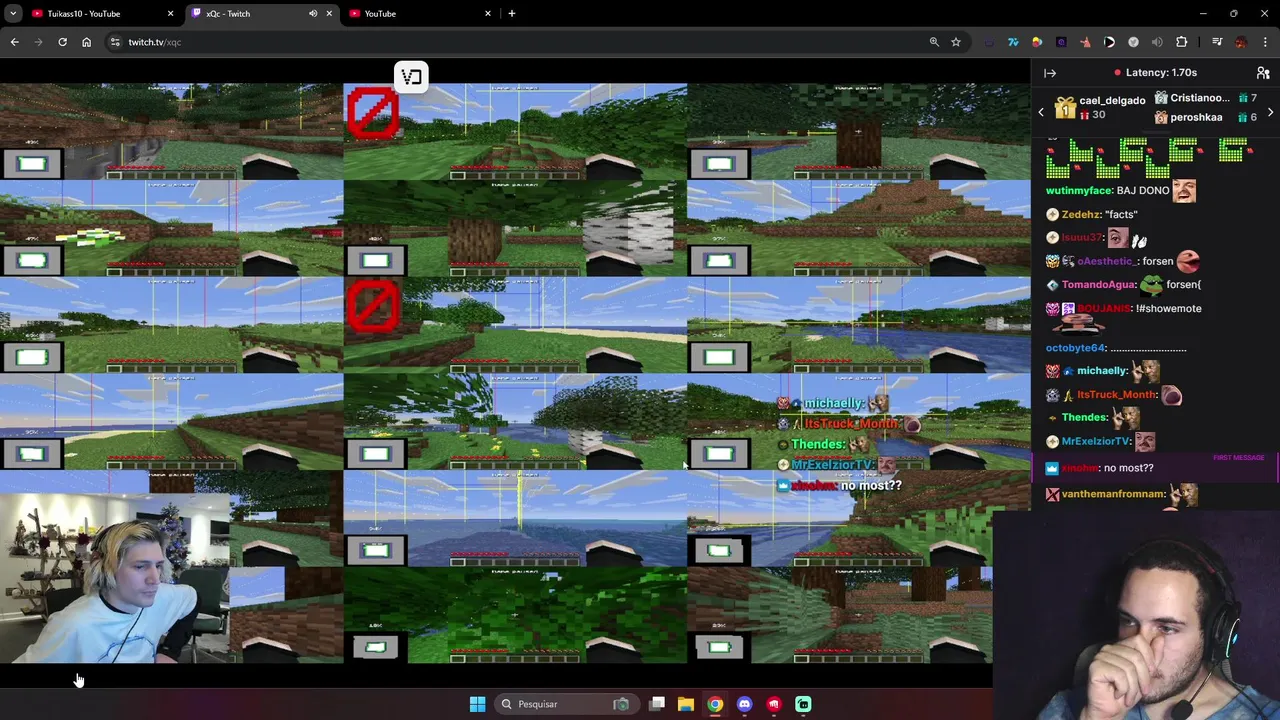Click the Latency 1.70s indicator
The width and height of the screenshot is (1280, 720).
pyautogui.click(x=1155, y=73)
